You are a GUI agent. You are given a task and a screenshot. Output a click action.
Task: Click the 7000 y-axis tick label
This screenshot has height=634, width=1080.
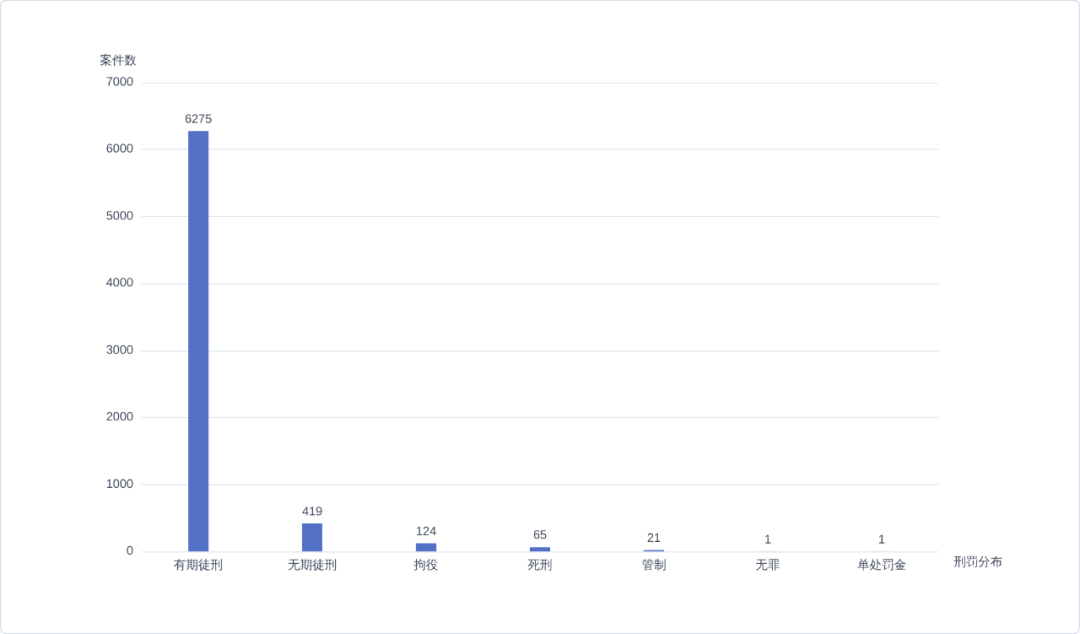point(120,82)
